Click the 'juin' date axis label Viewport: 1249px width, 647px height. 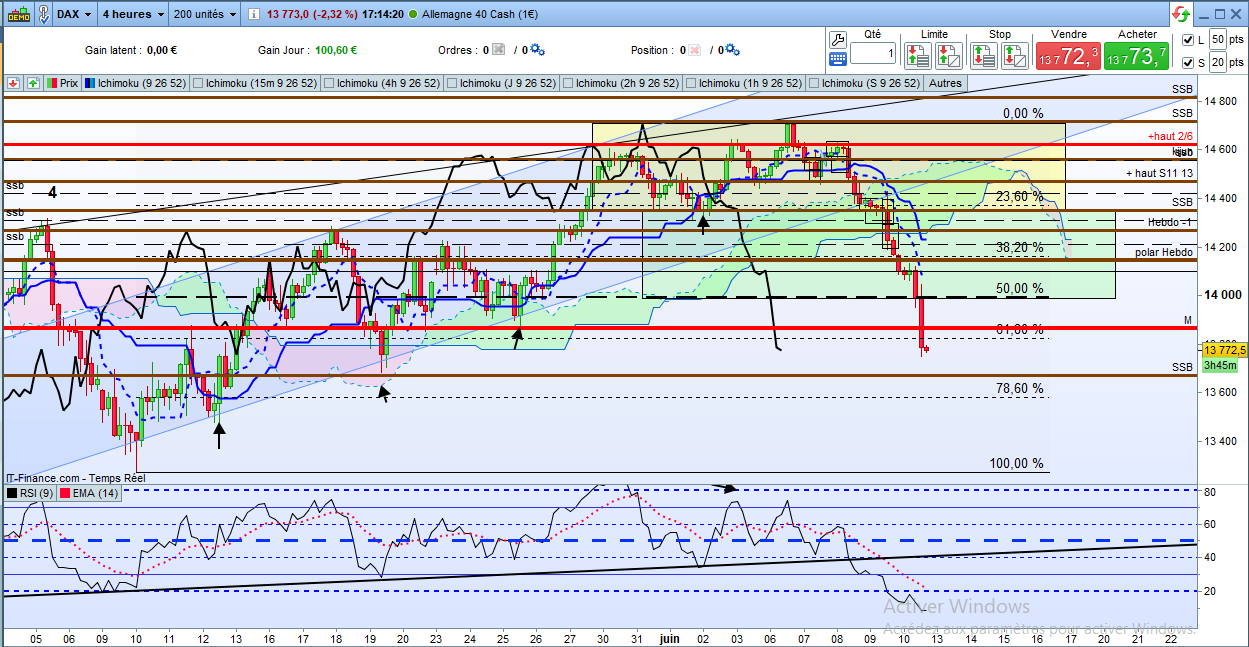pos(670,638)
